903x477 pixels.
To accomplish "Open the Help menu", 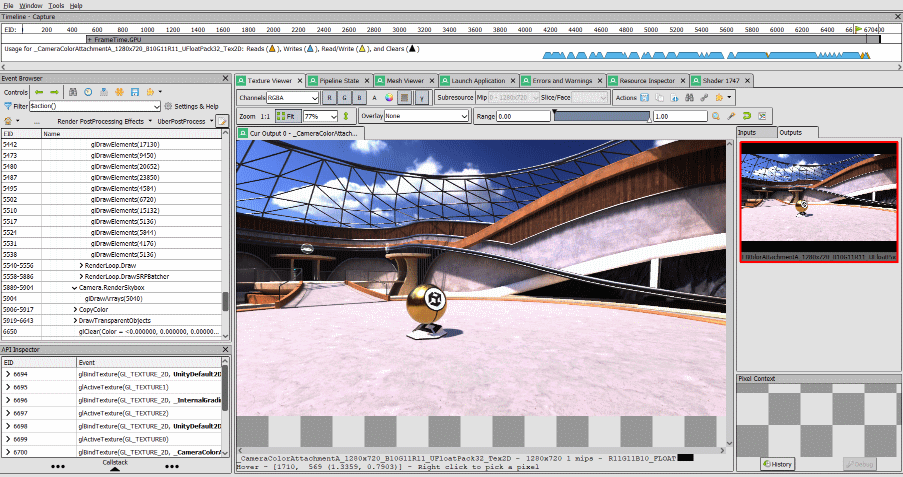I will tap(76, 5).
